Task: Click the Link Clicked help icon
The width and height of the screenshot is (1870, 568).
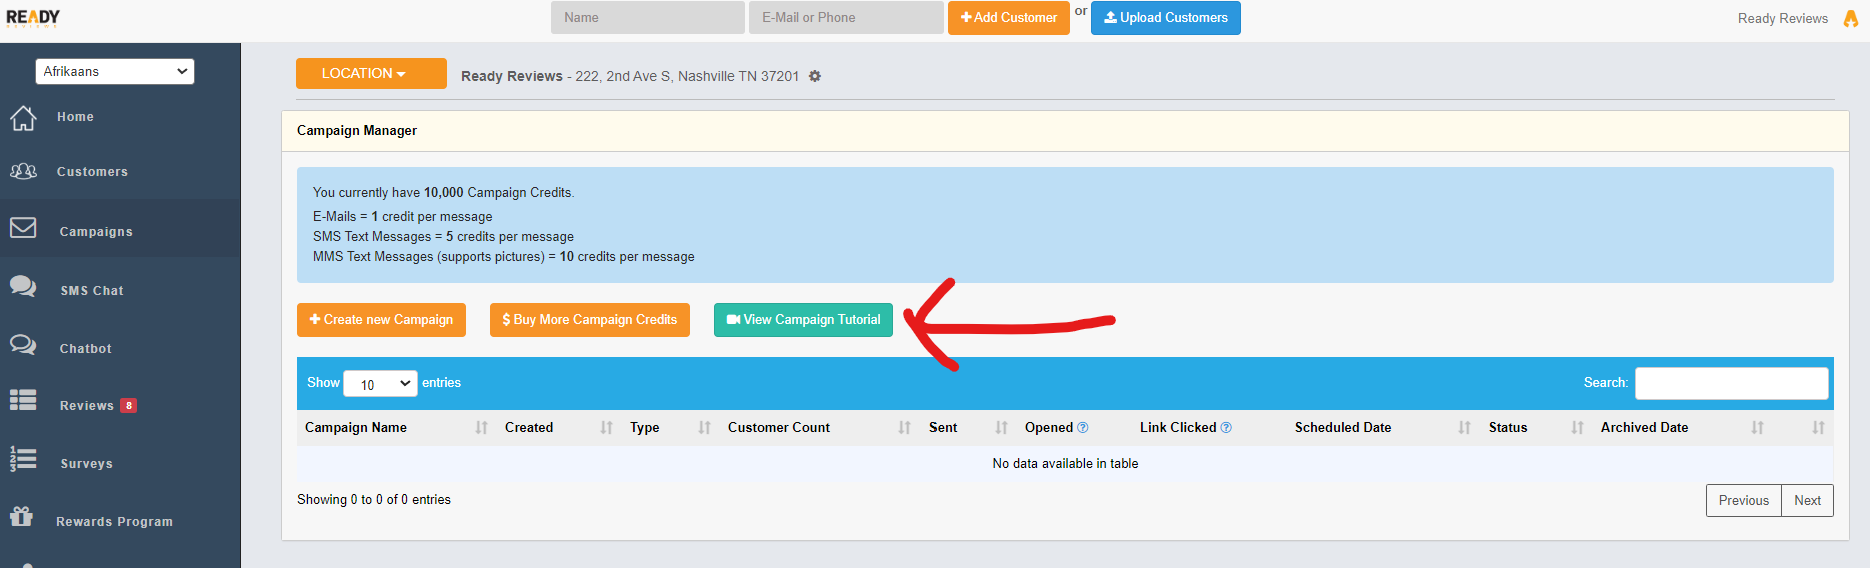Action: tap(1226, 428)
